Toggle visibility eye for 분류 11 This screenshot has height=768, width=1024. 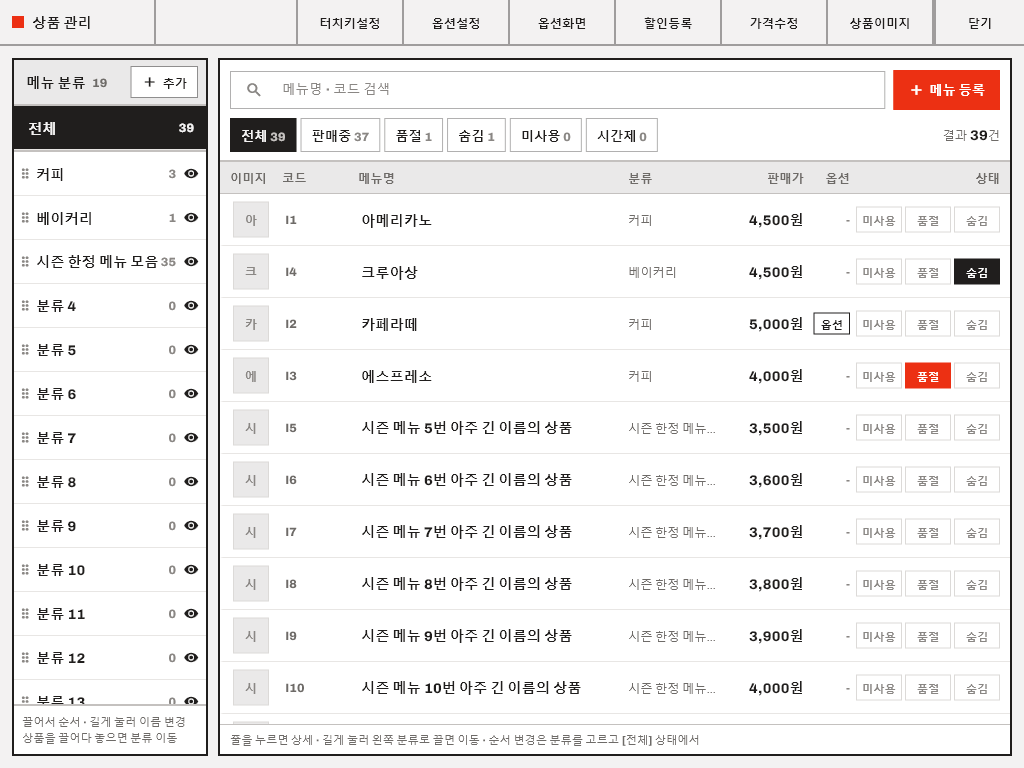click(x=191, y=614)
